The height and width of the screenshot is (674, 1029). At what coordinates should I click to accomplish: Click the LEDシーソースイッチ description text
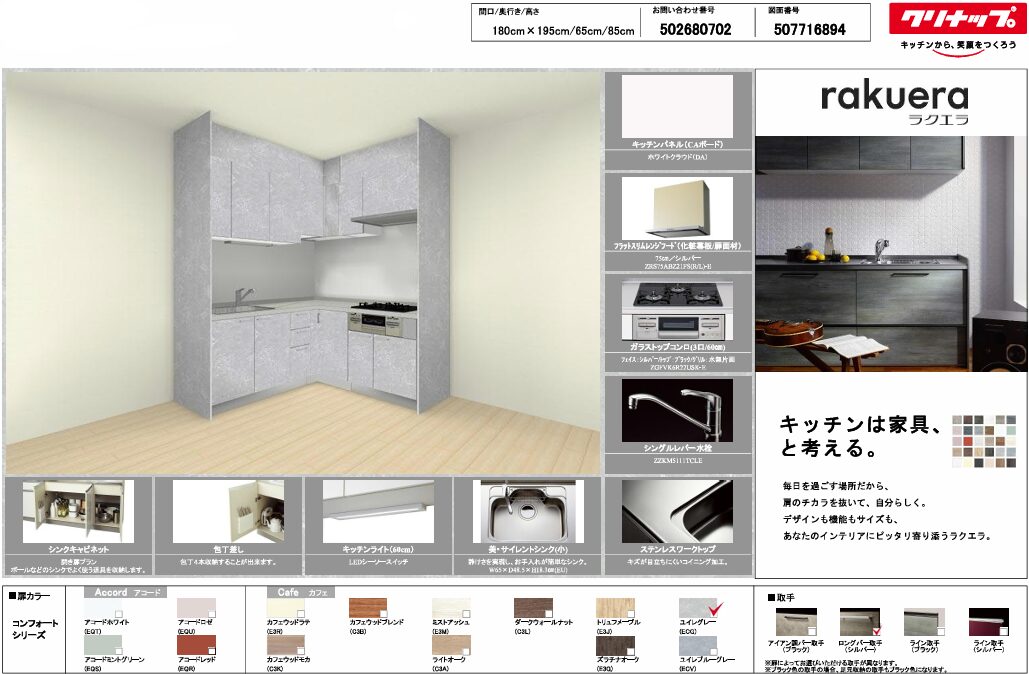(378, 562)
